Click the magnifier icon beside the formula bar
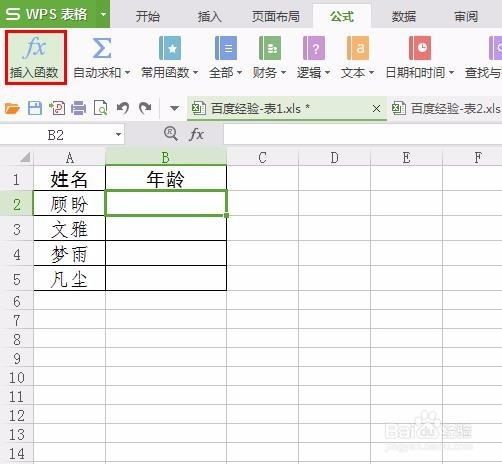The image size is (502, 464). pyautogui.click(x=171, y=134)
